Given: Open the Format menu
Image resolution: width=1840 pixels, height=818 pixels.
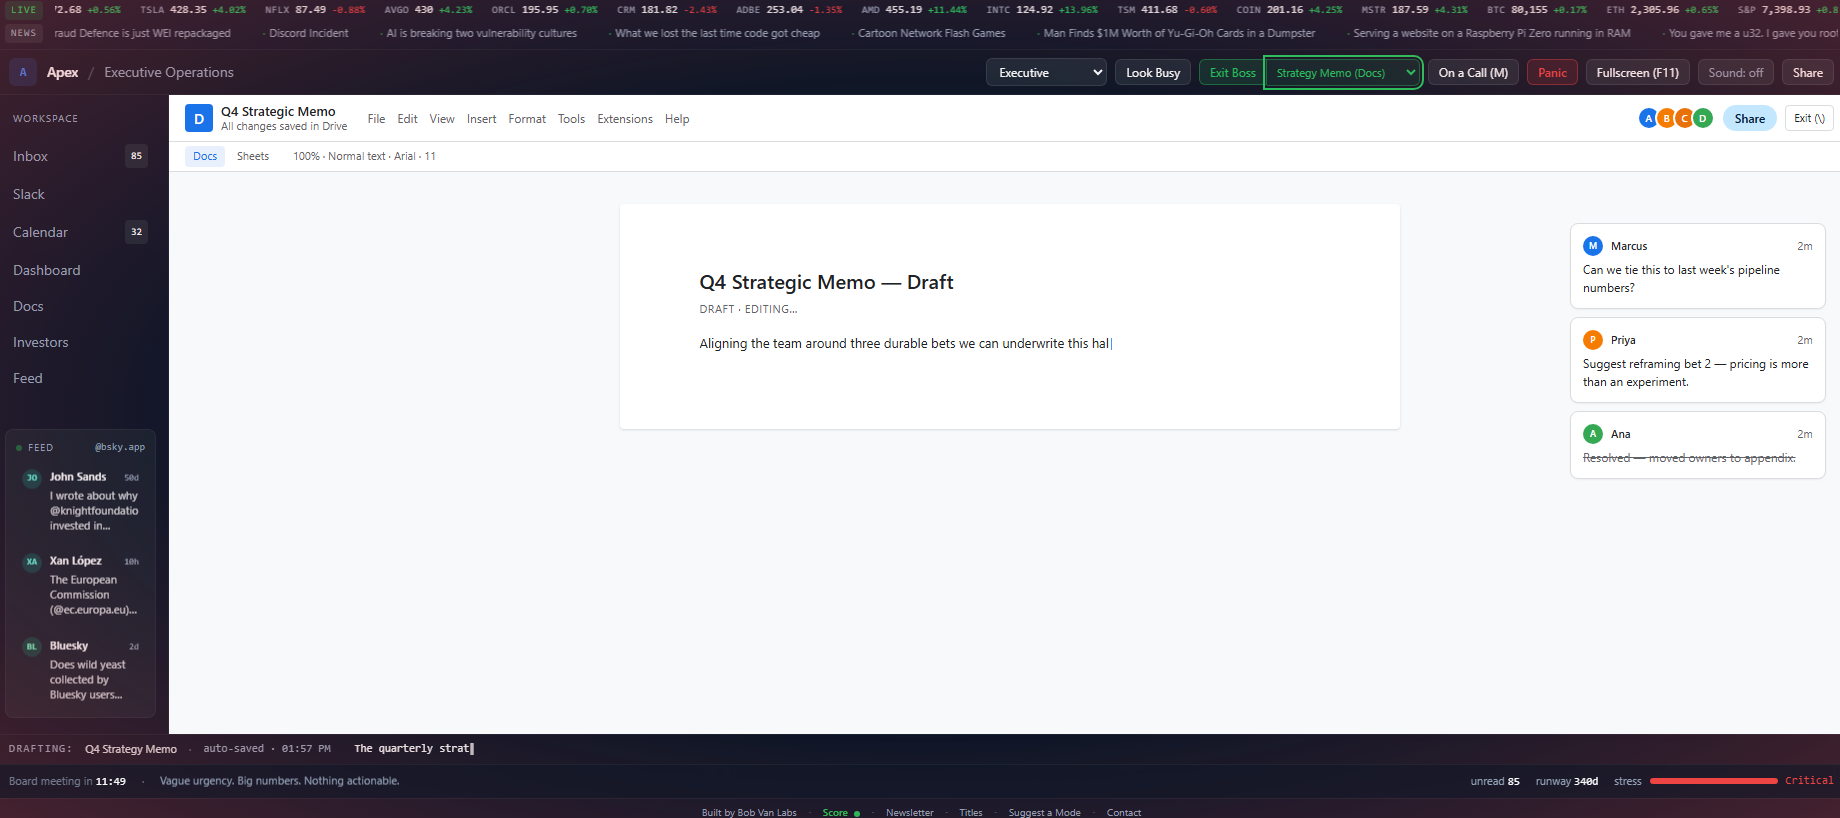Looking at the screenshot, I should (x=527, y=119).
